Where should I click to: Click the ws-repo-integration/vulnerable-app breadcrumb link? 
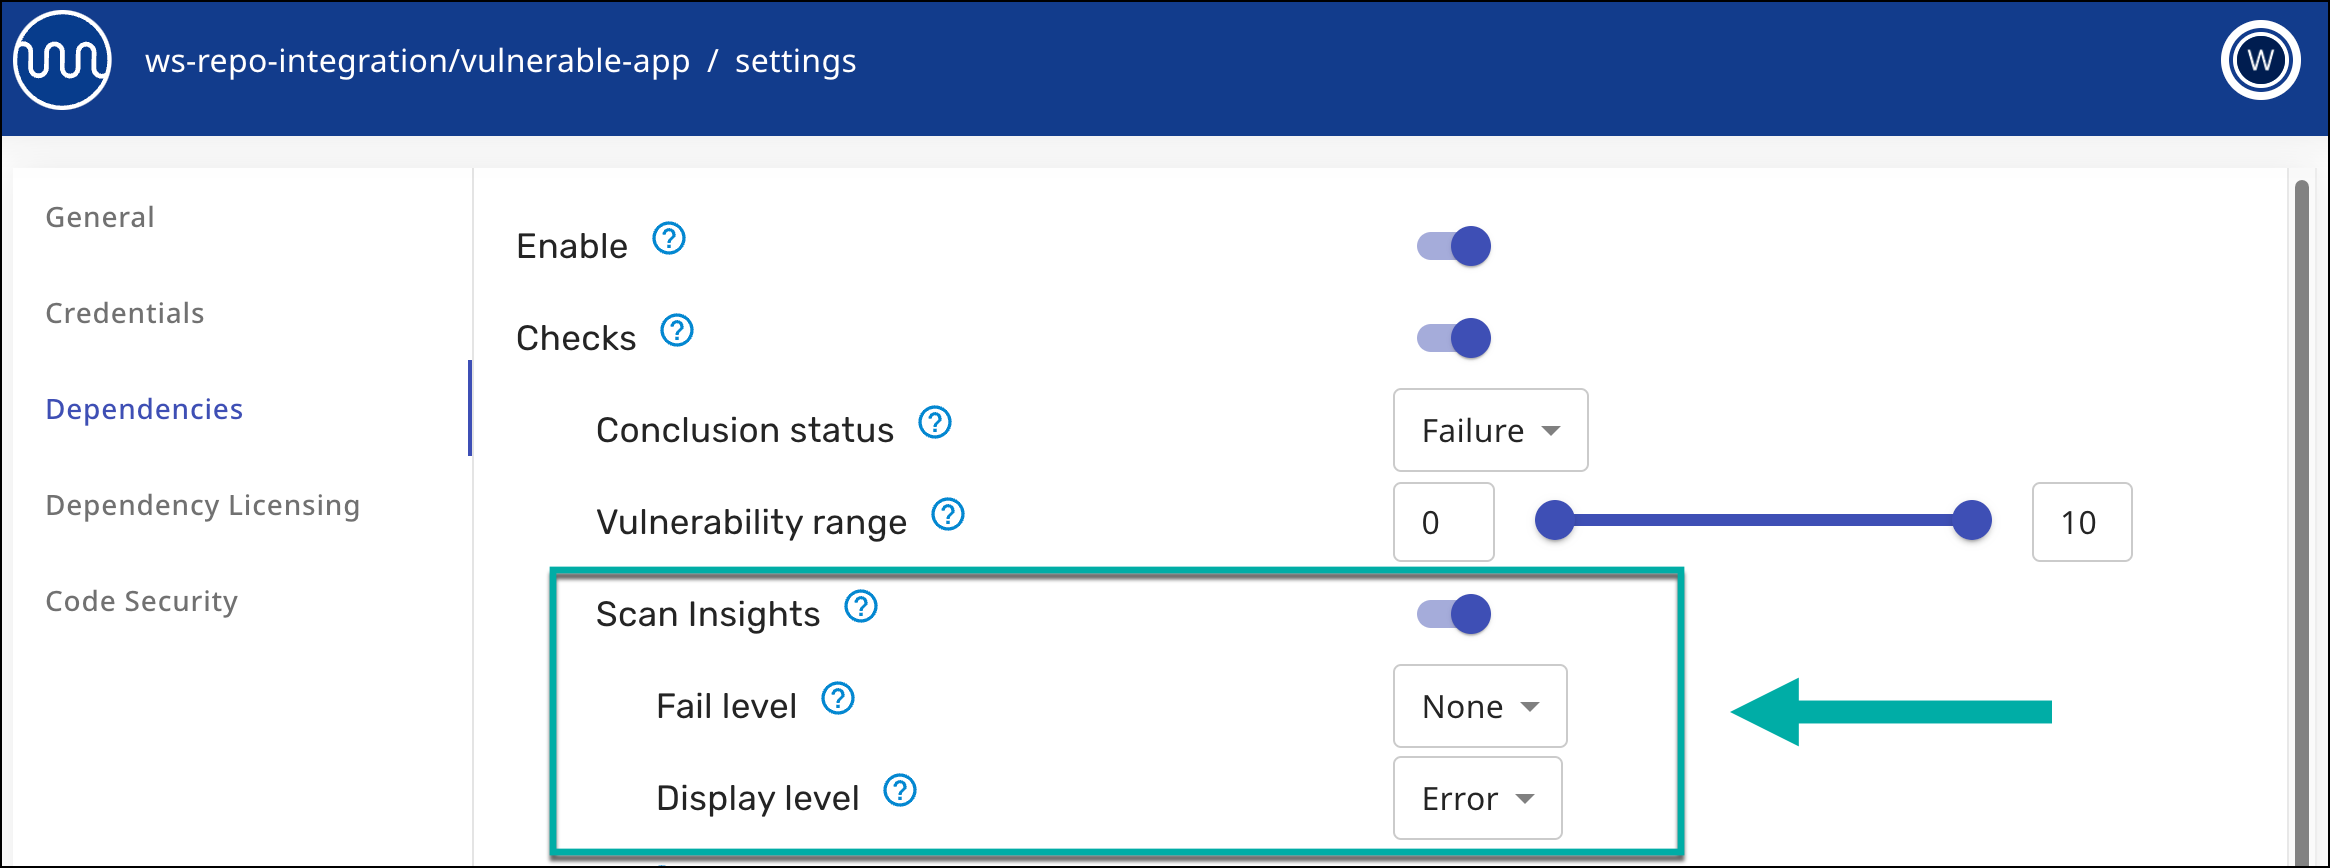pyautogui.click(x=417, y=61)
